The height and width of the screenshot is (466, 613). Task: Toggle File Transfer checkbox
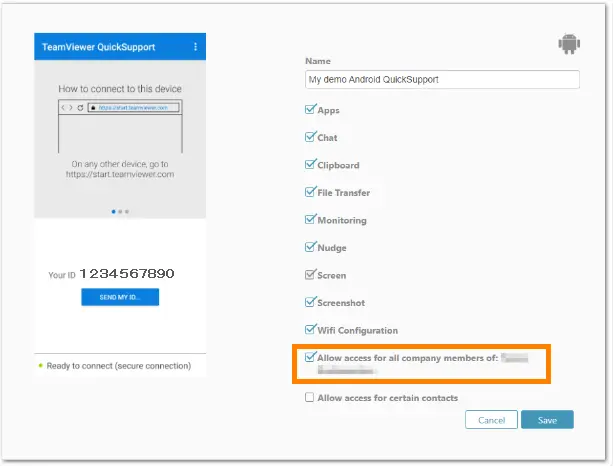point(310,192)
